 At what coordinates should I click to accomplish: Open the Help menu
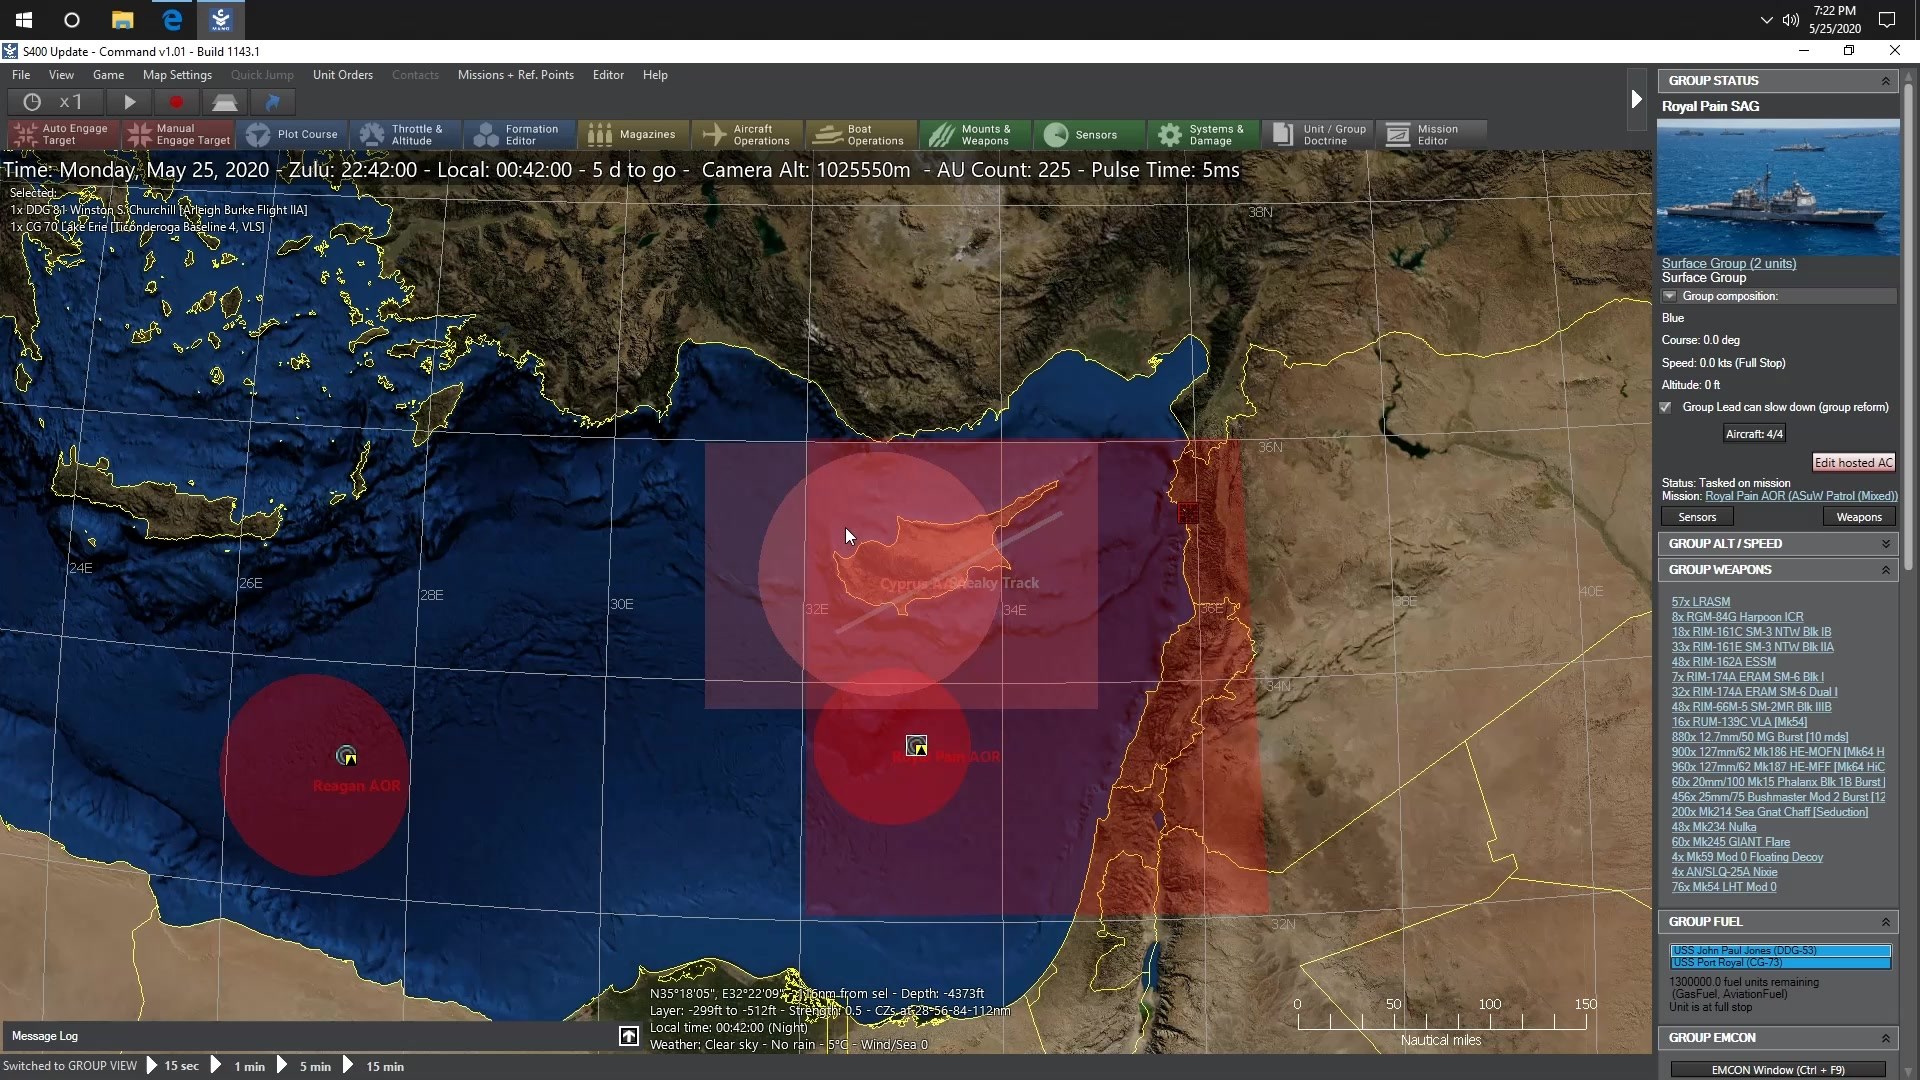coord(655,75)
